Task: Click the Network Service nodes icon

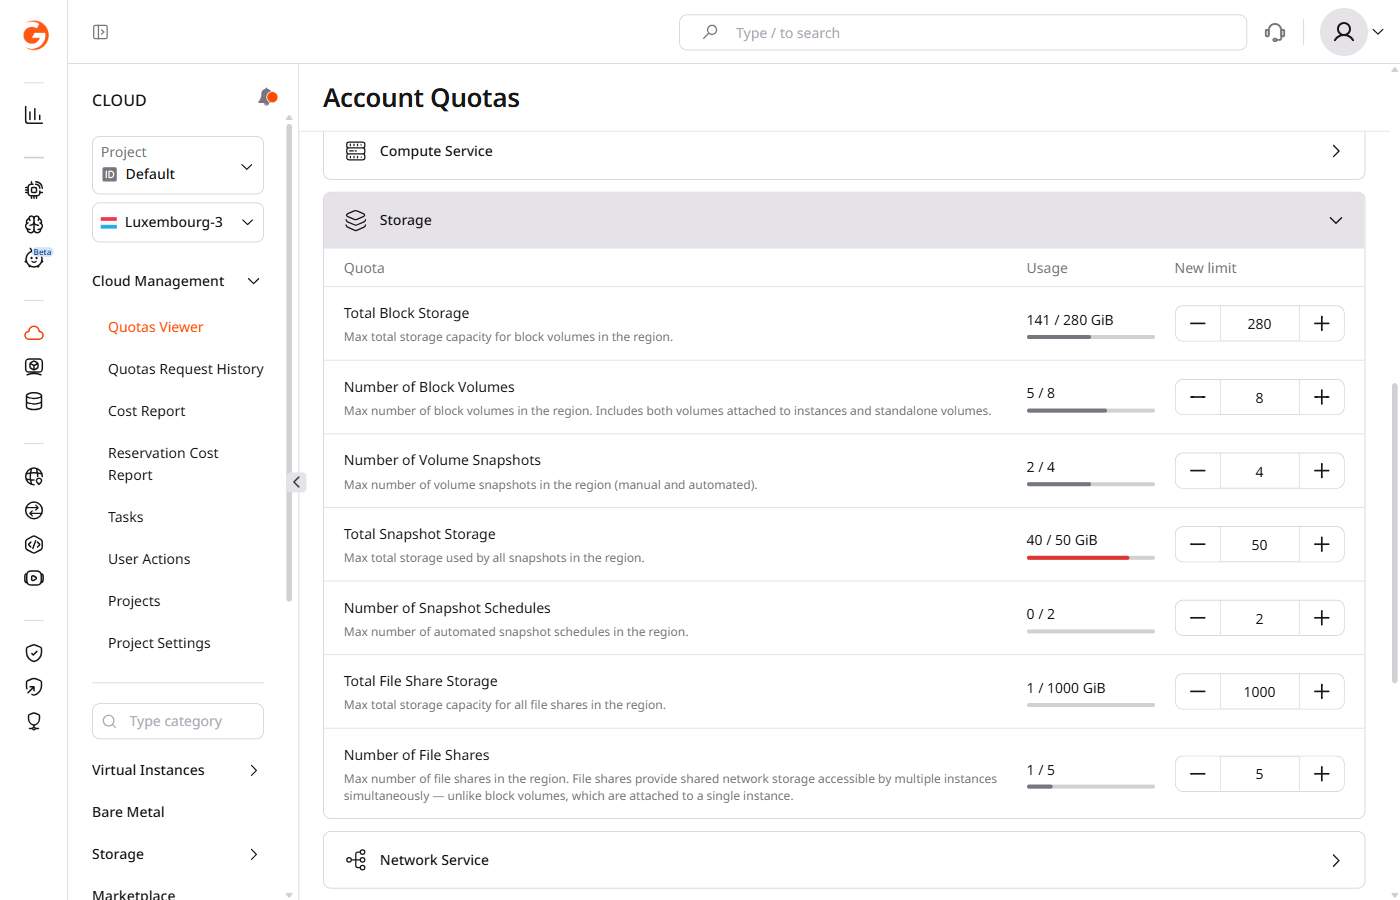Action: pyautogui.click(x=356, y=860)
